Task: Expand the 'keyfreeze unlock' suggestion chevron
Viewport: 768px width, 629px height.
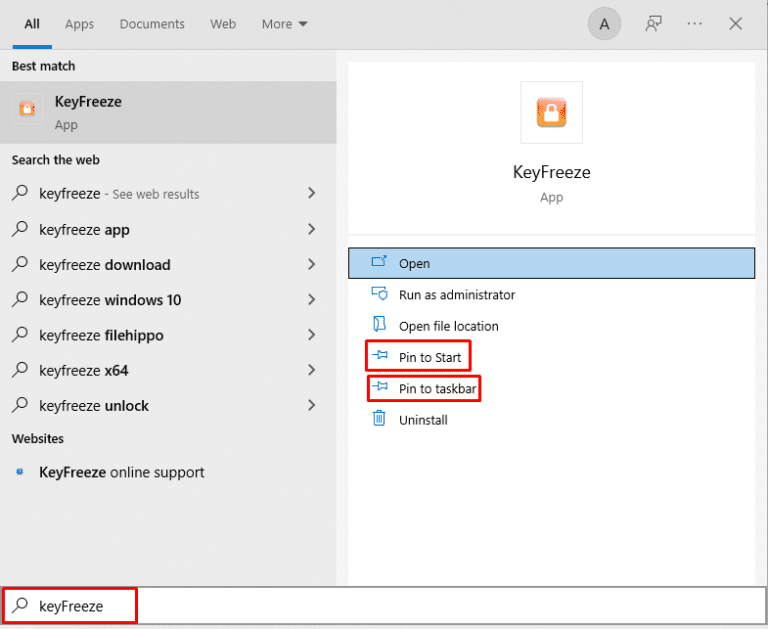Action: tap(312, 405)
